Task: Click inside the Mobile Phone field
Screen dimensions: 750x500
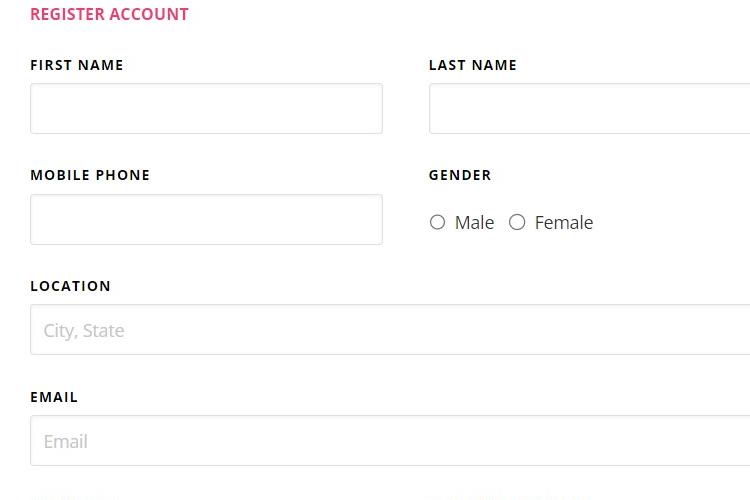Action: pos(206,220)
